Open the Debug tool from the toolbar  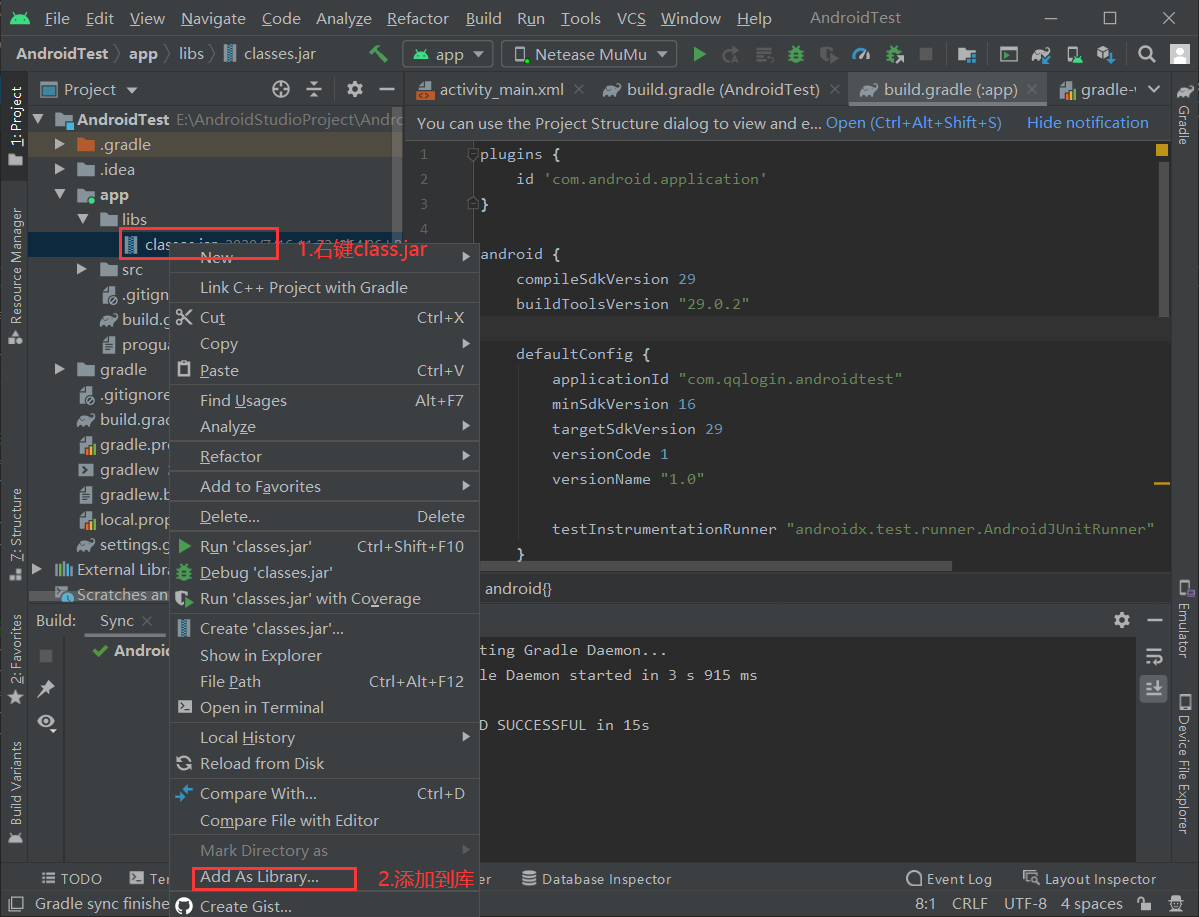[795, 54]
